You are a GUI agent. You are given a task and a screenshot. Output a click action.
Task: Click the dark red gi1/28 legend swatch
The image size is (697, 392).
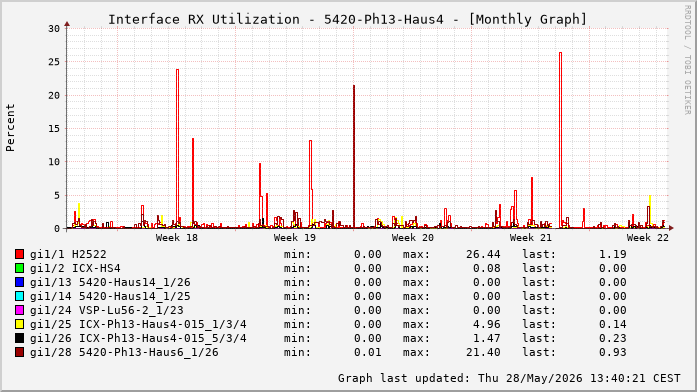point(19,352)
